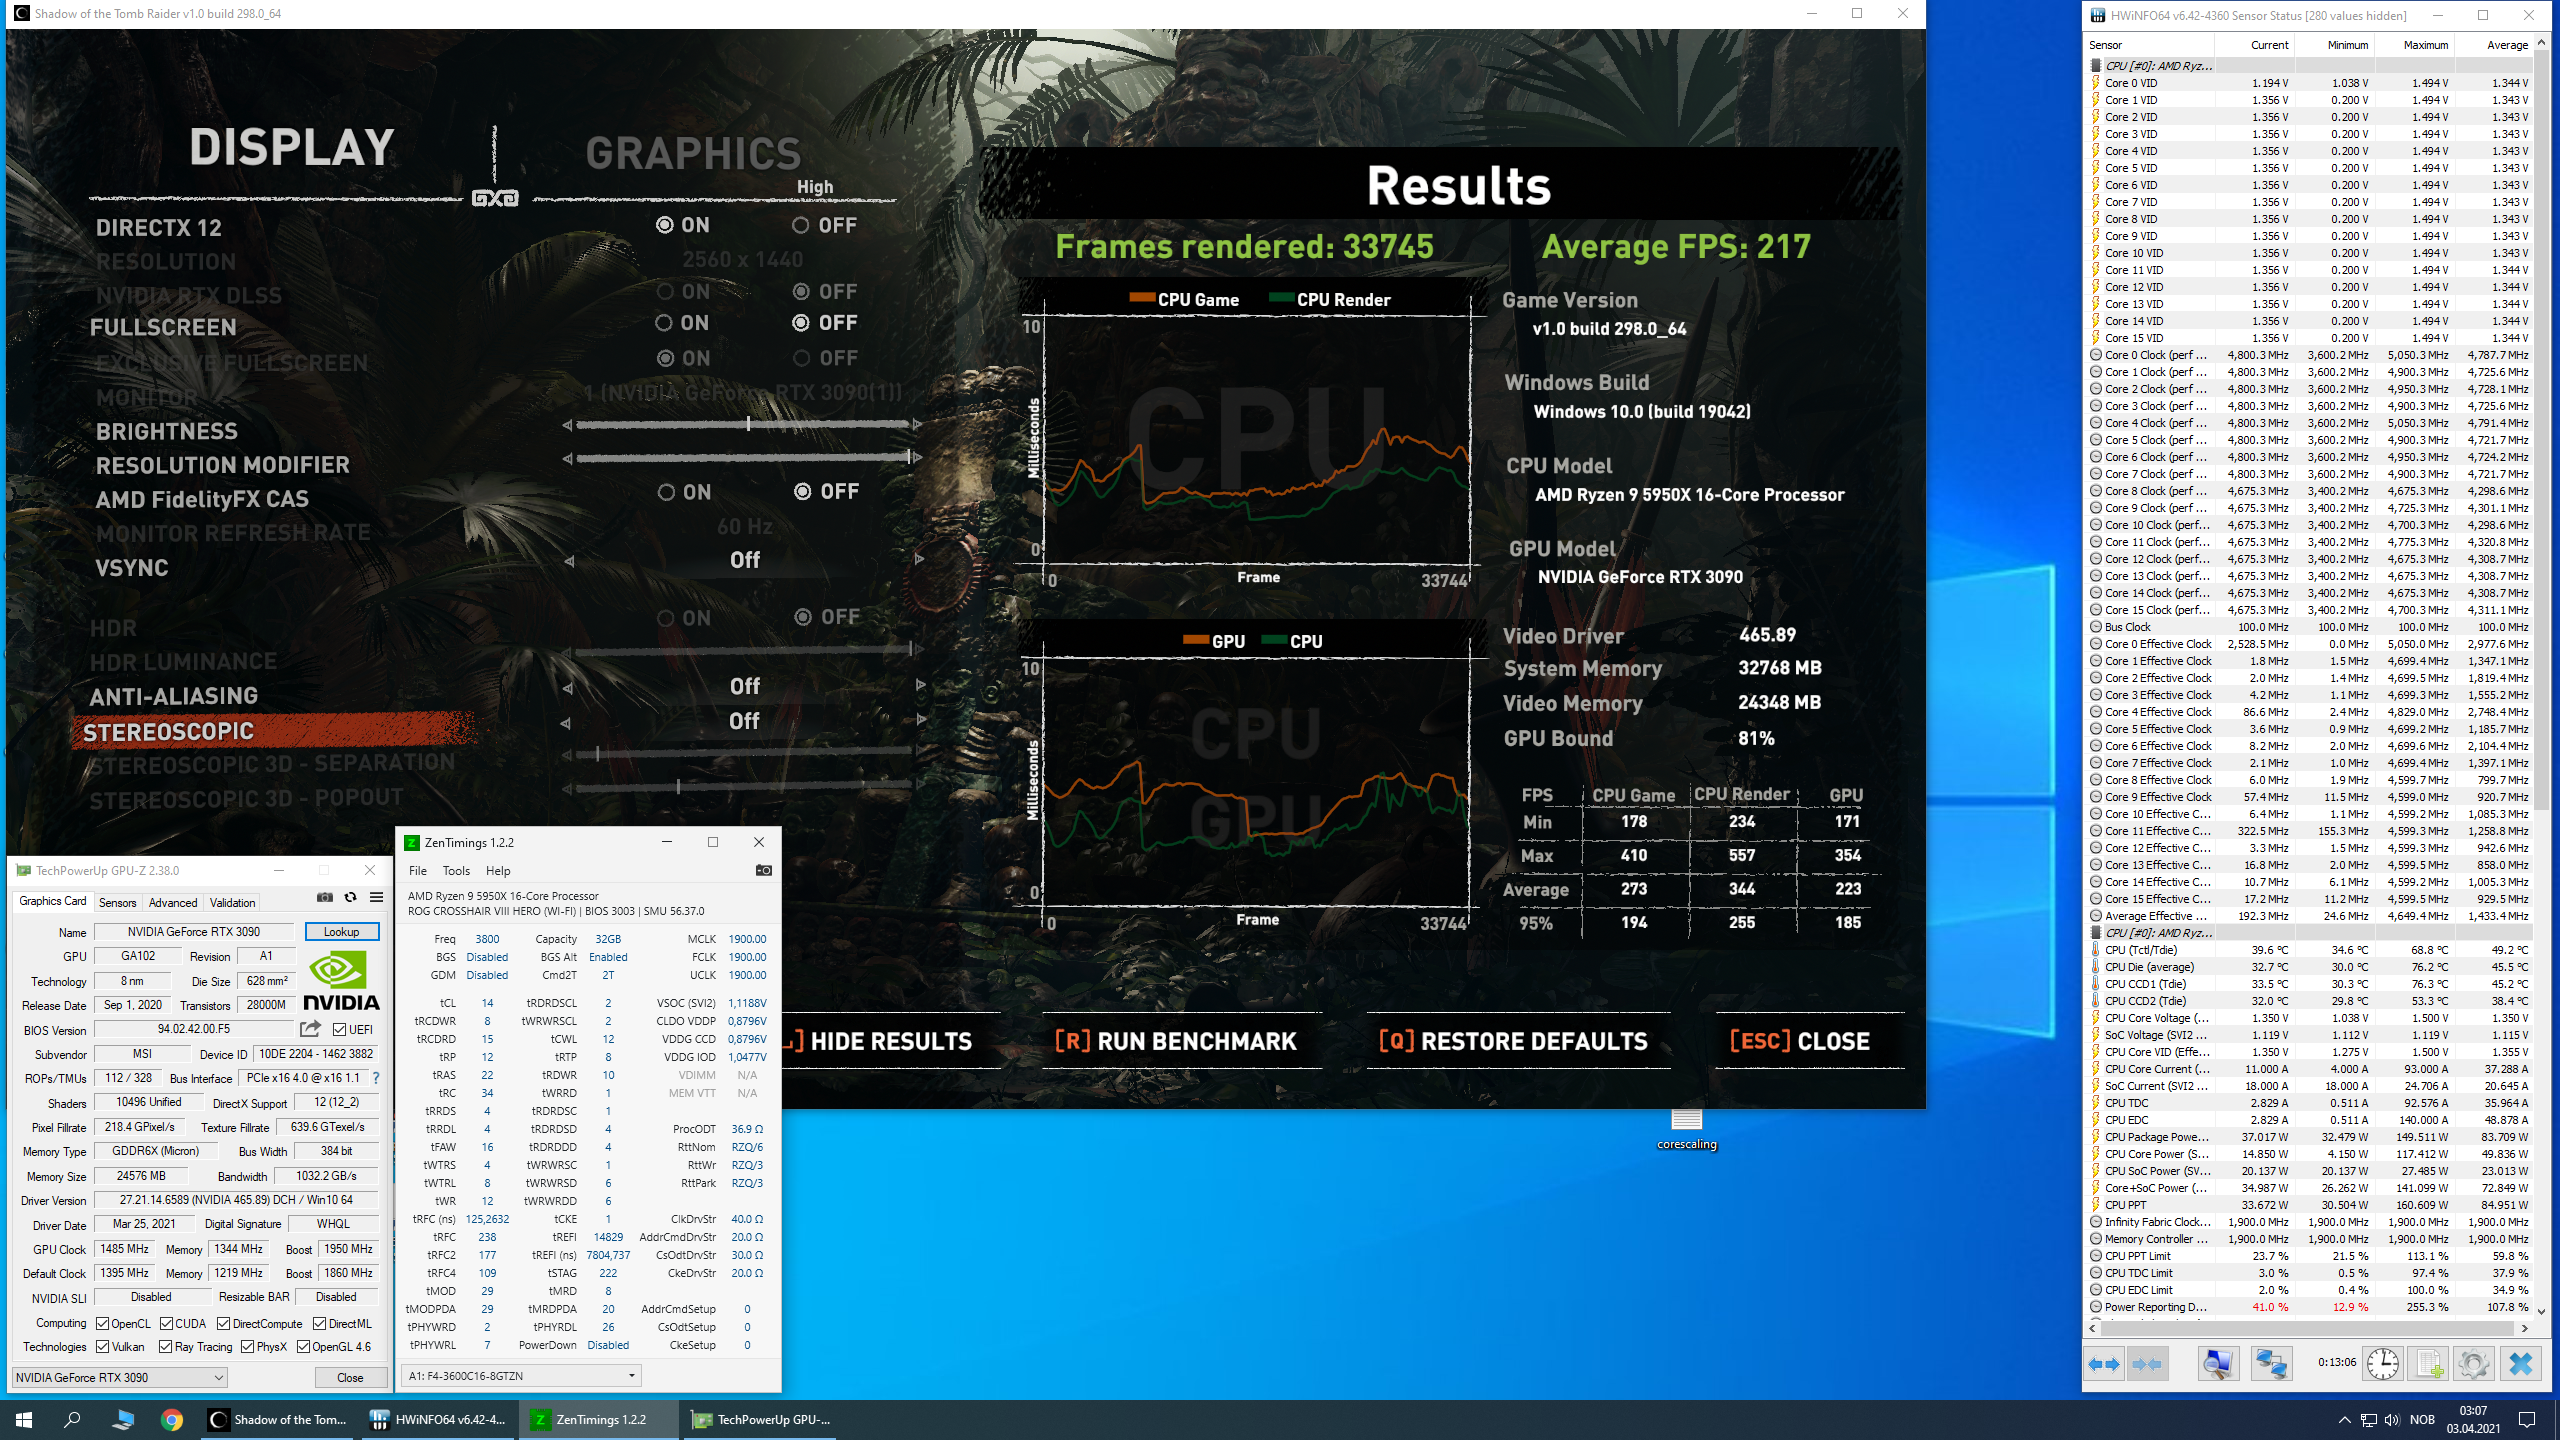The height and width of the screenshot is (1440, 2560).
Task: Open HWiNFO sensor settings gear icon
Action: point(2473,1364)
